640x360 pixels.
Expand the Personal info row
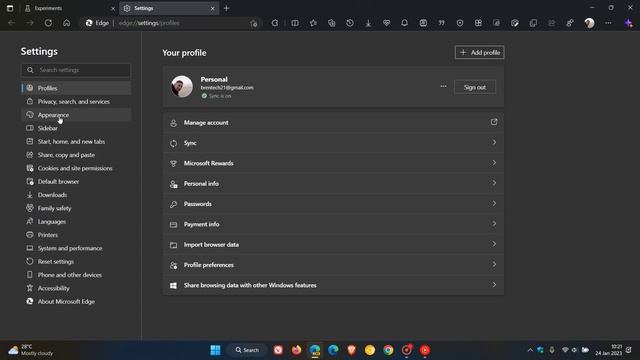[x=333, y=184]
